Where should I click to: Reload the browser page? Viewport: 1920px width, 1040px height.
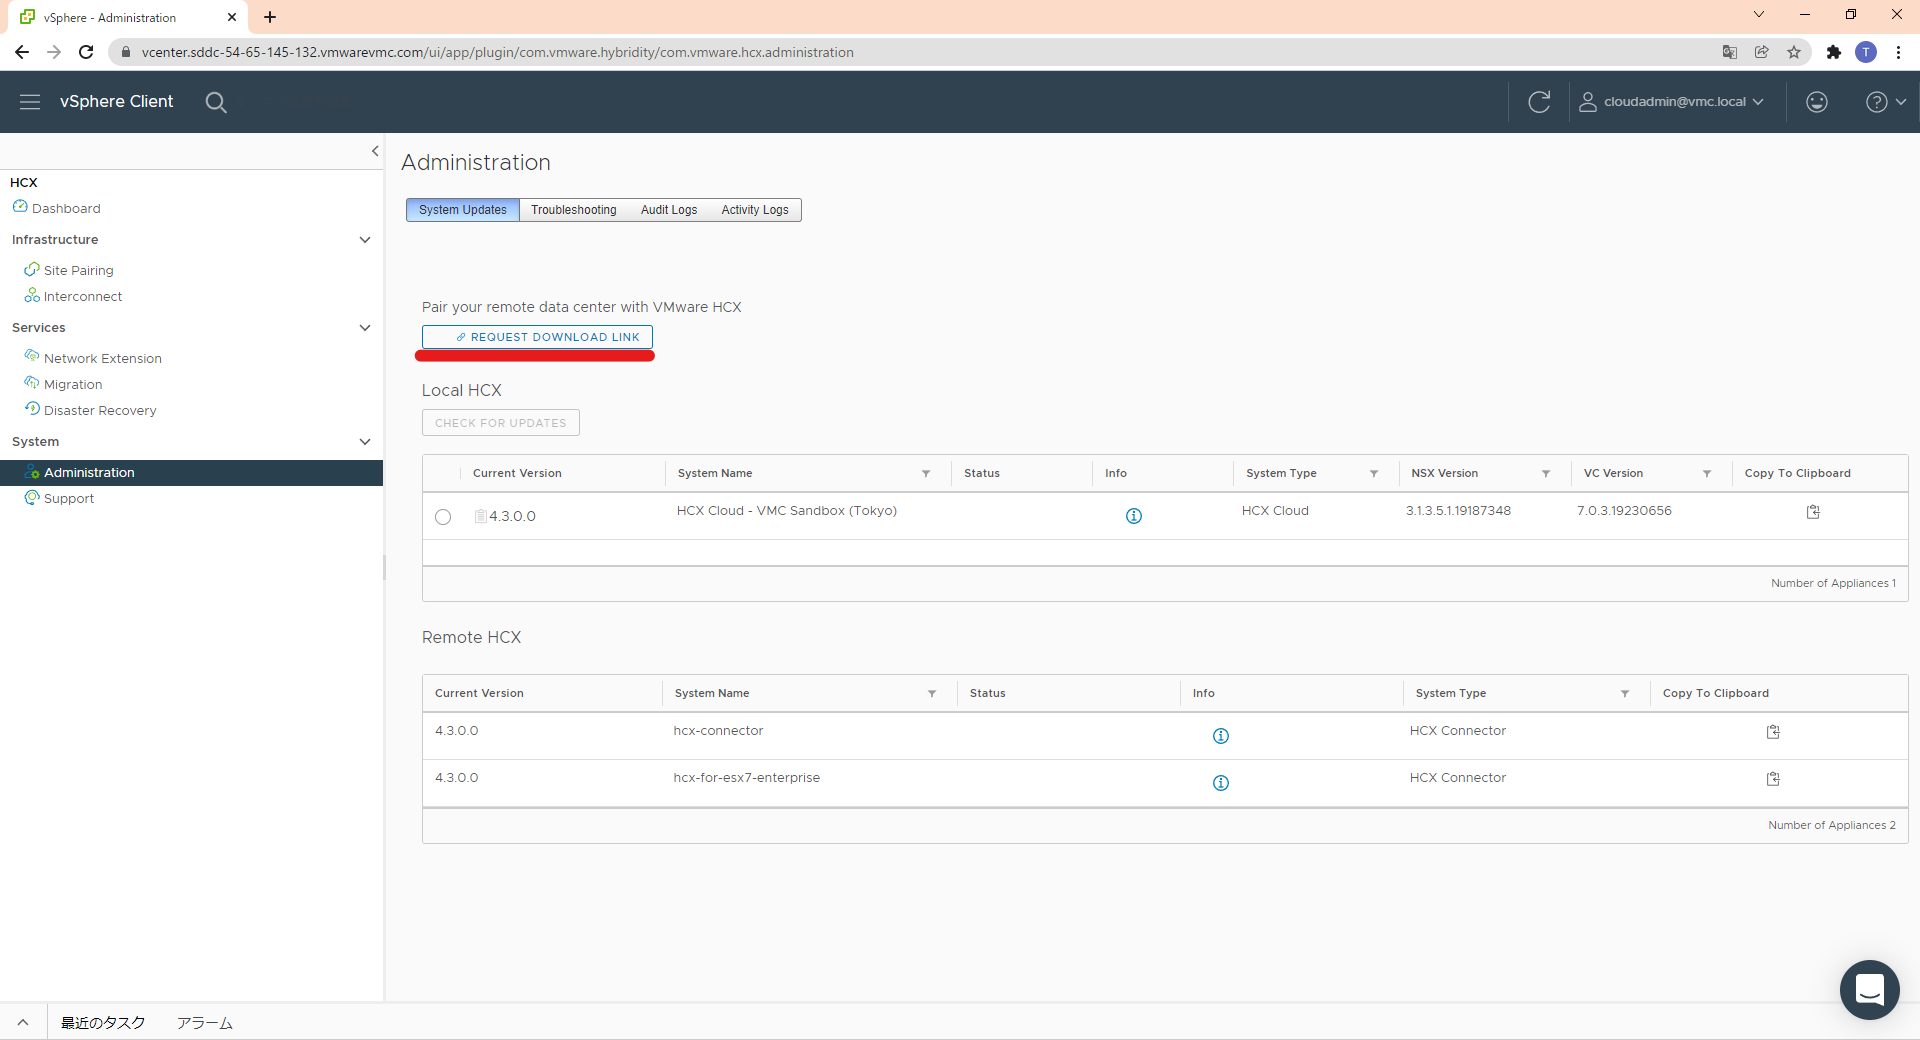86,52
